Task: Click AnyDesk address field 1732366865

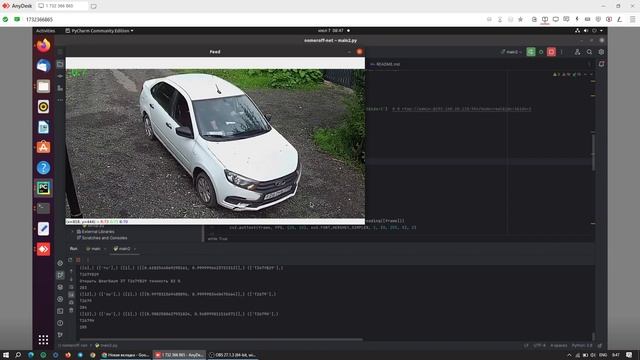Action: click(40, 19)
